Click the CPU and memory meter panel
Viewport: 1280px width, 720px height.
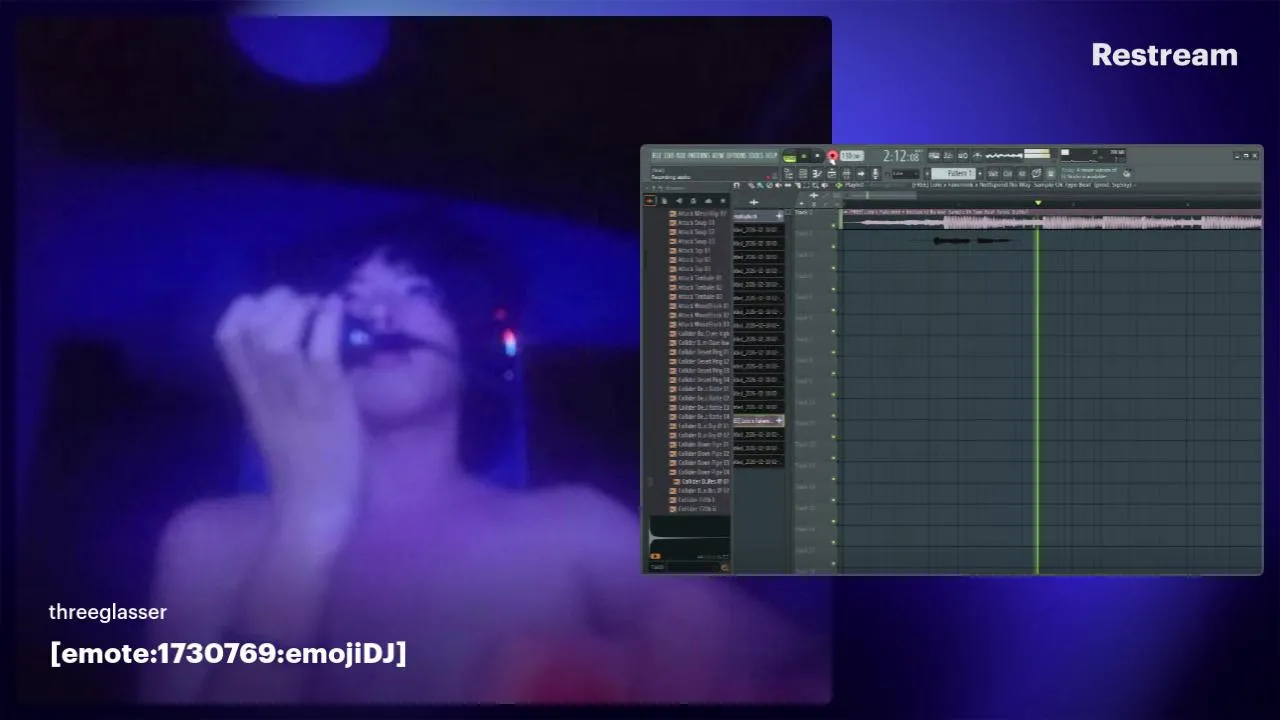click(x=1094, y=156)
